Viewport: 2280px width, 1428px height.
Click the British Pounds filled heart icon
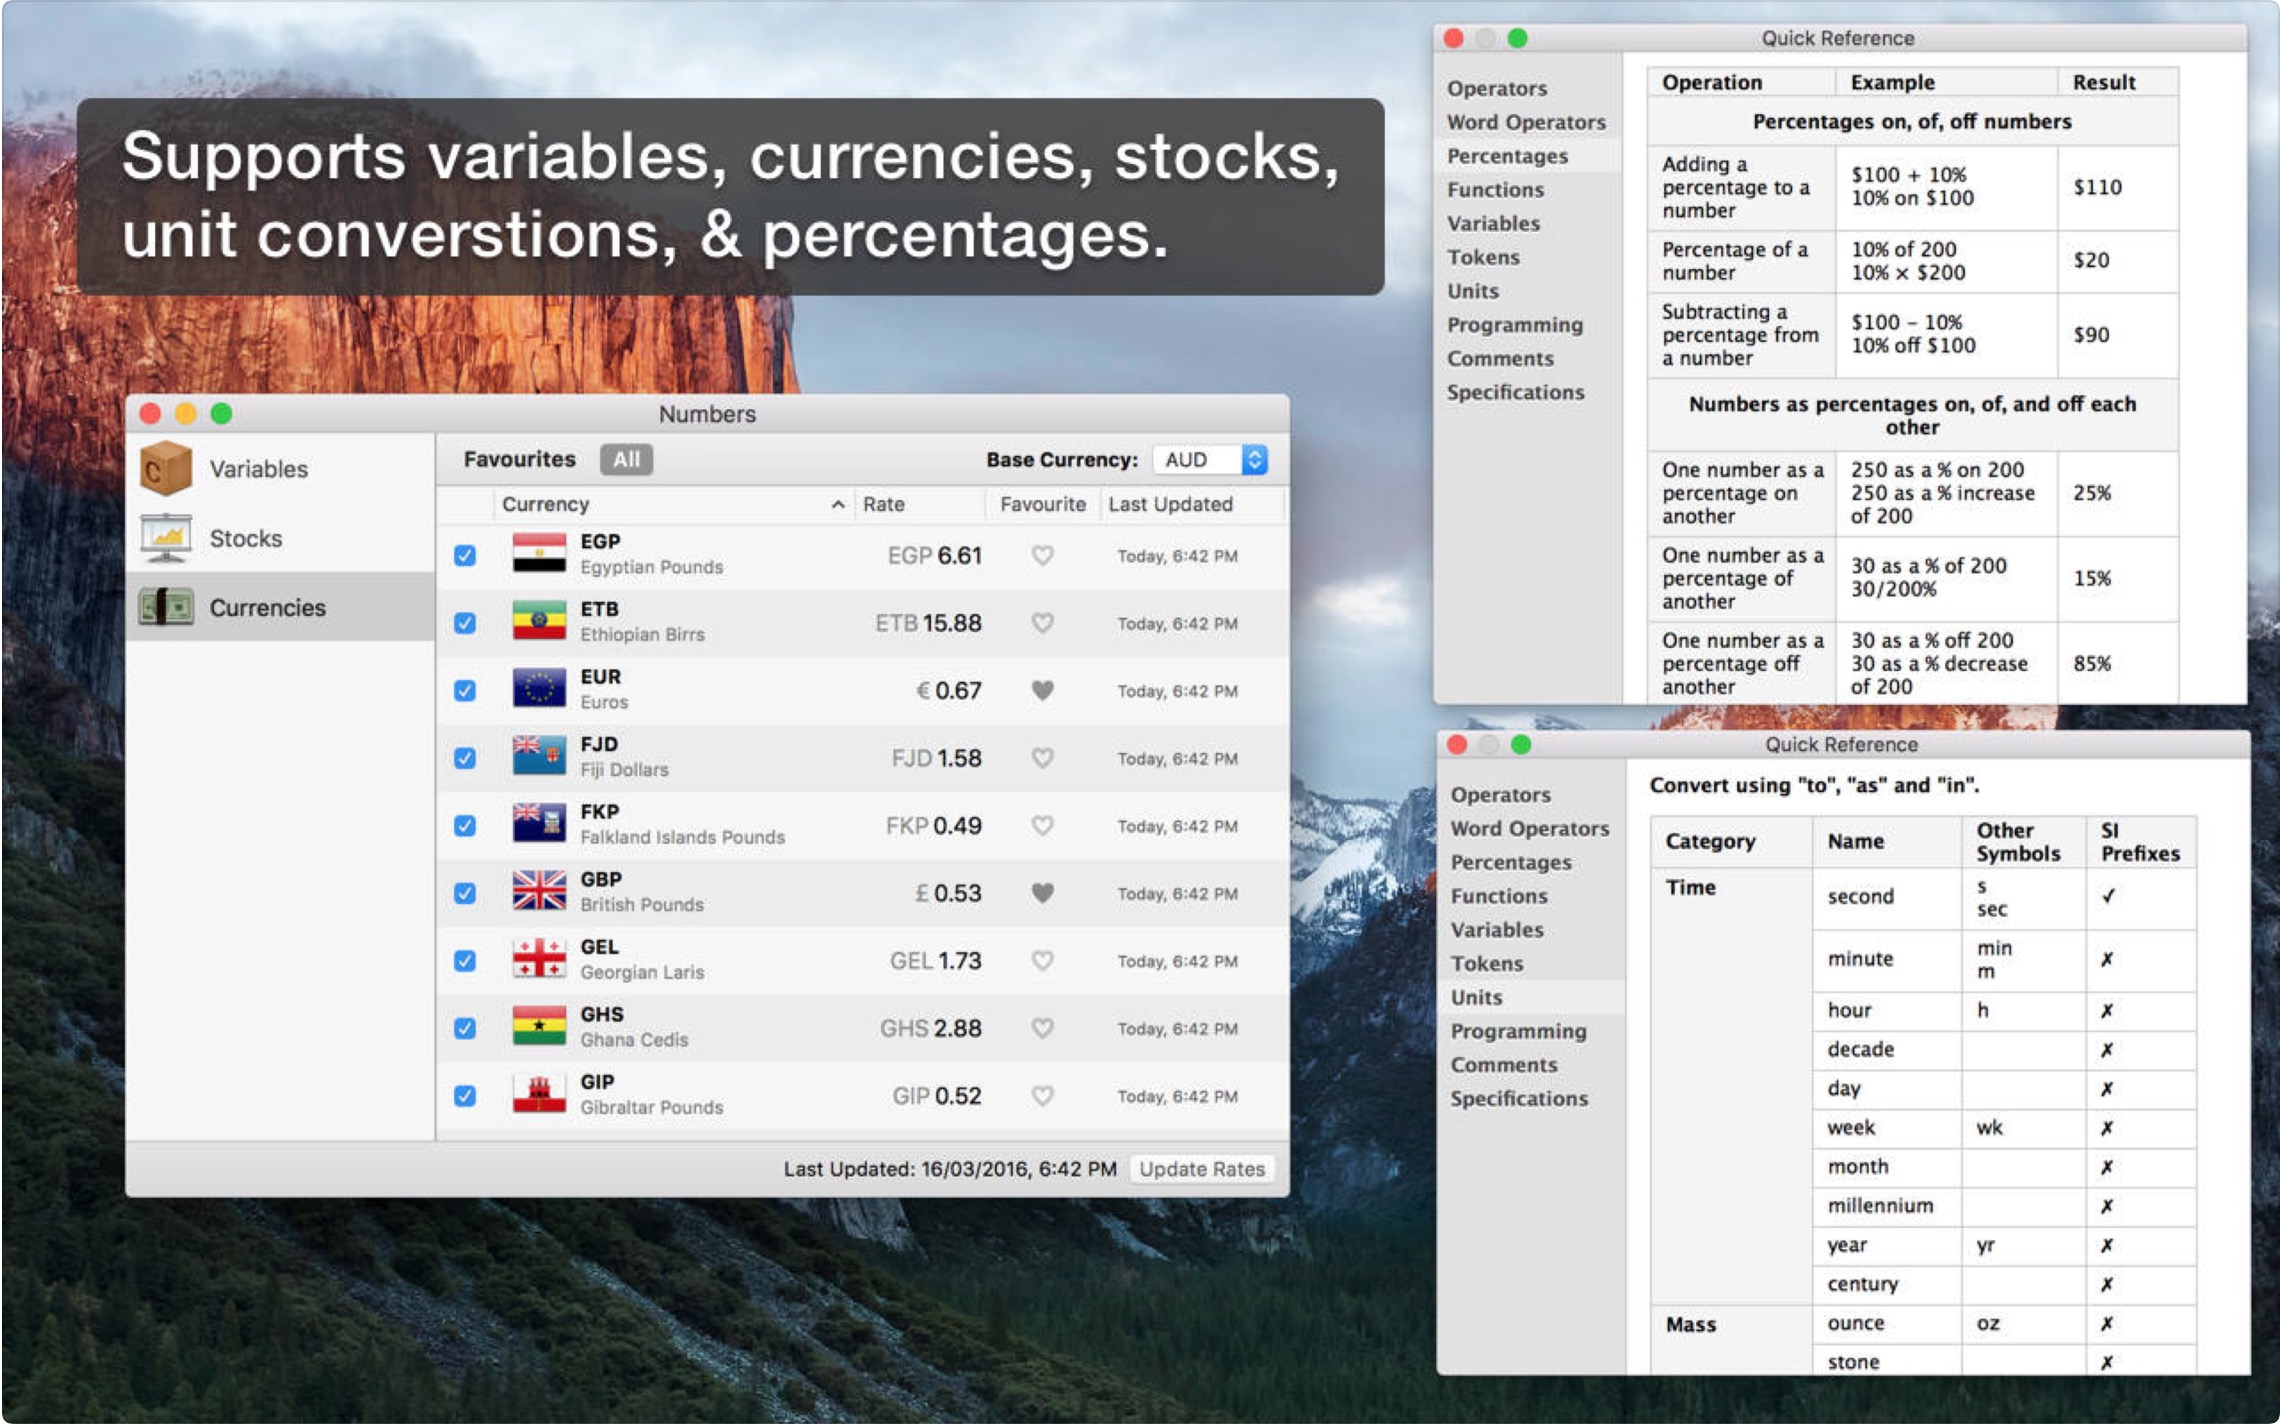[x=1042, y=893]
